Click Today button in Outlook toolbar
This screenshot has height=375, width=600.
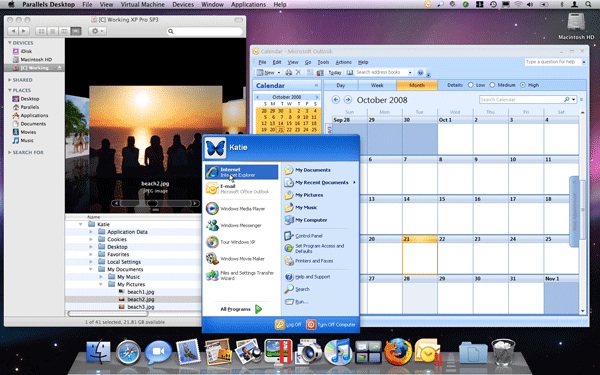[335, 72]
